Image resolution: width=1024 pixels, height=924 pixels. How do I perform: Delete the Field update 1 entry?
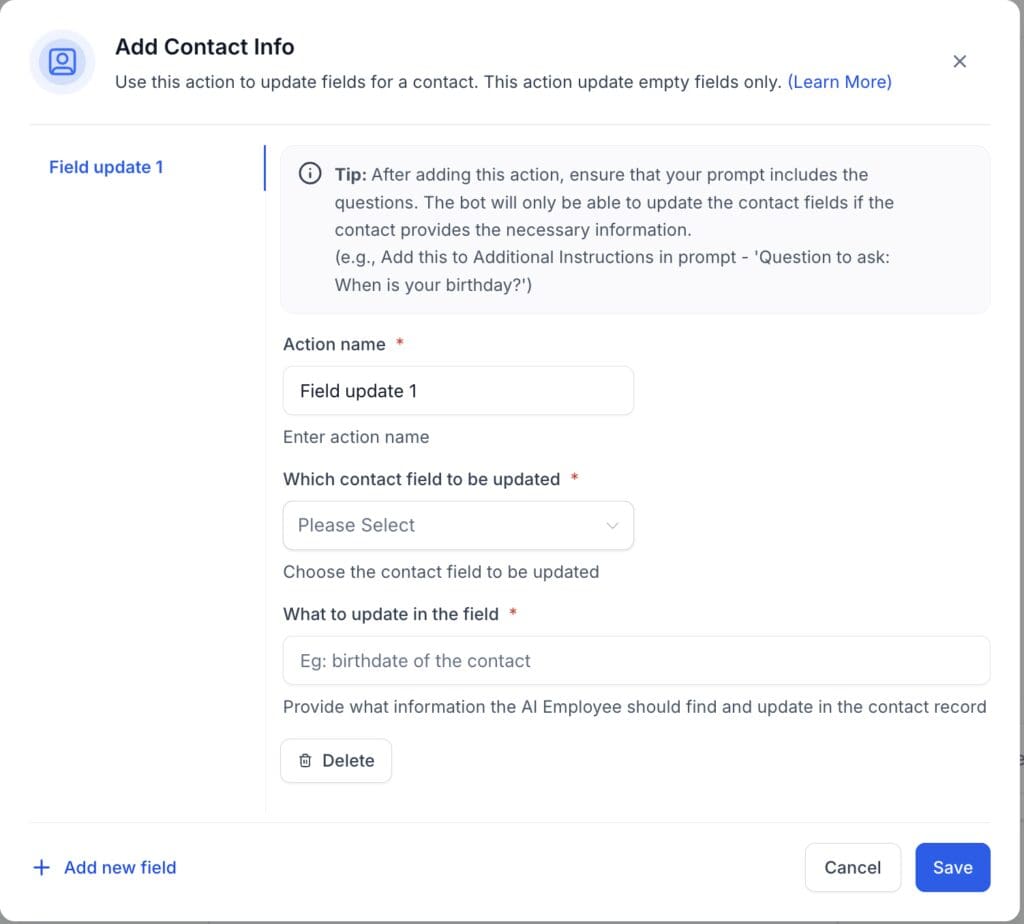pos(336,760)
